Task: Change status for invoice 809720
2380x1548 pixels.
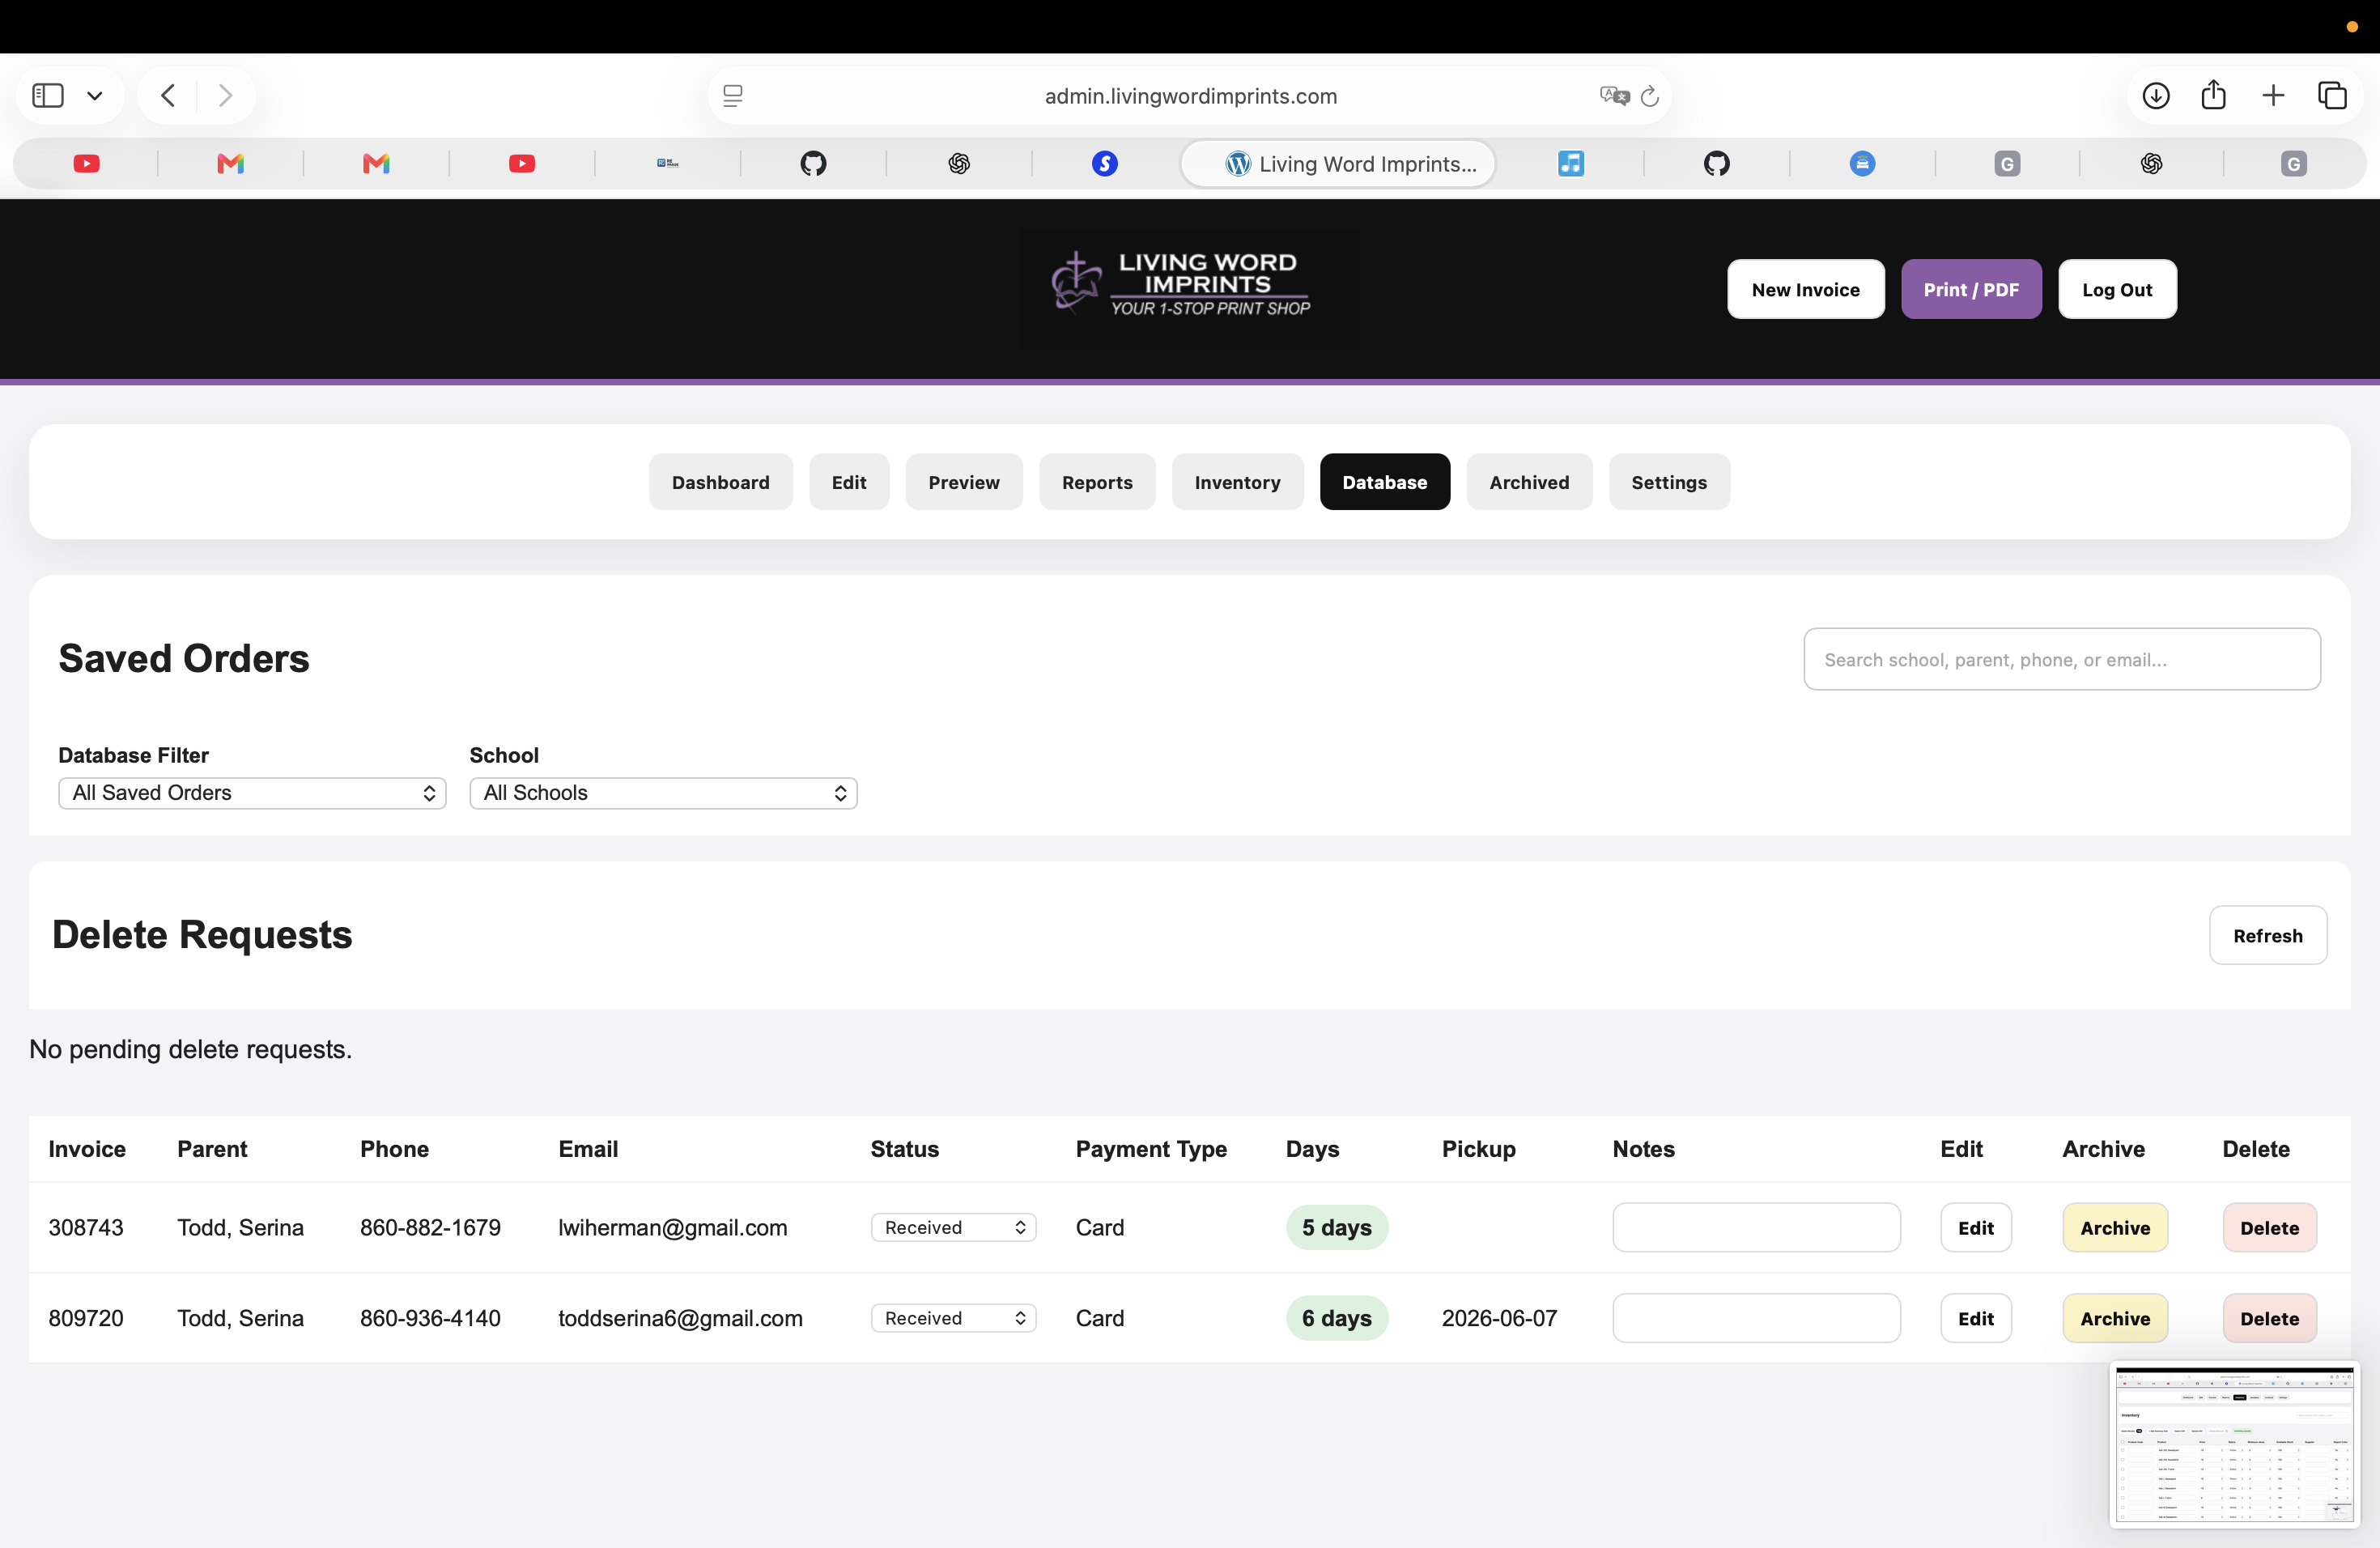Action: pos(953,1318)
